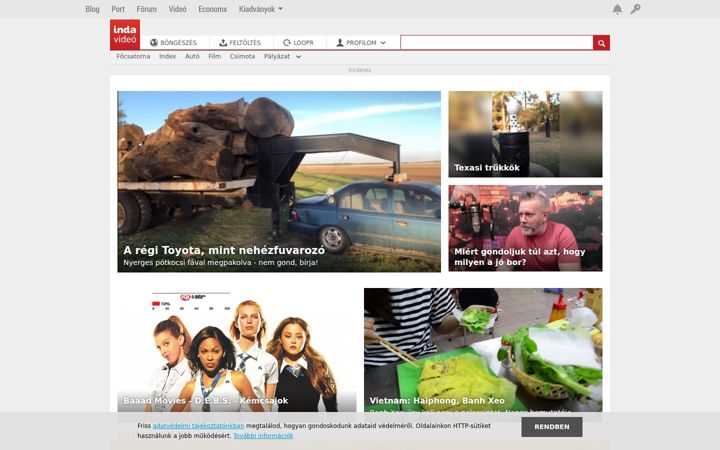
Task: Open the Fórum link in top bar
Action: coord(146,9)
